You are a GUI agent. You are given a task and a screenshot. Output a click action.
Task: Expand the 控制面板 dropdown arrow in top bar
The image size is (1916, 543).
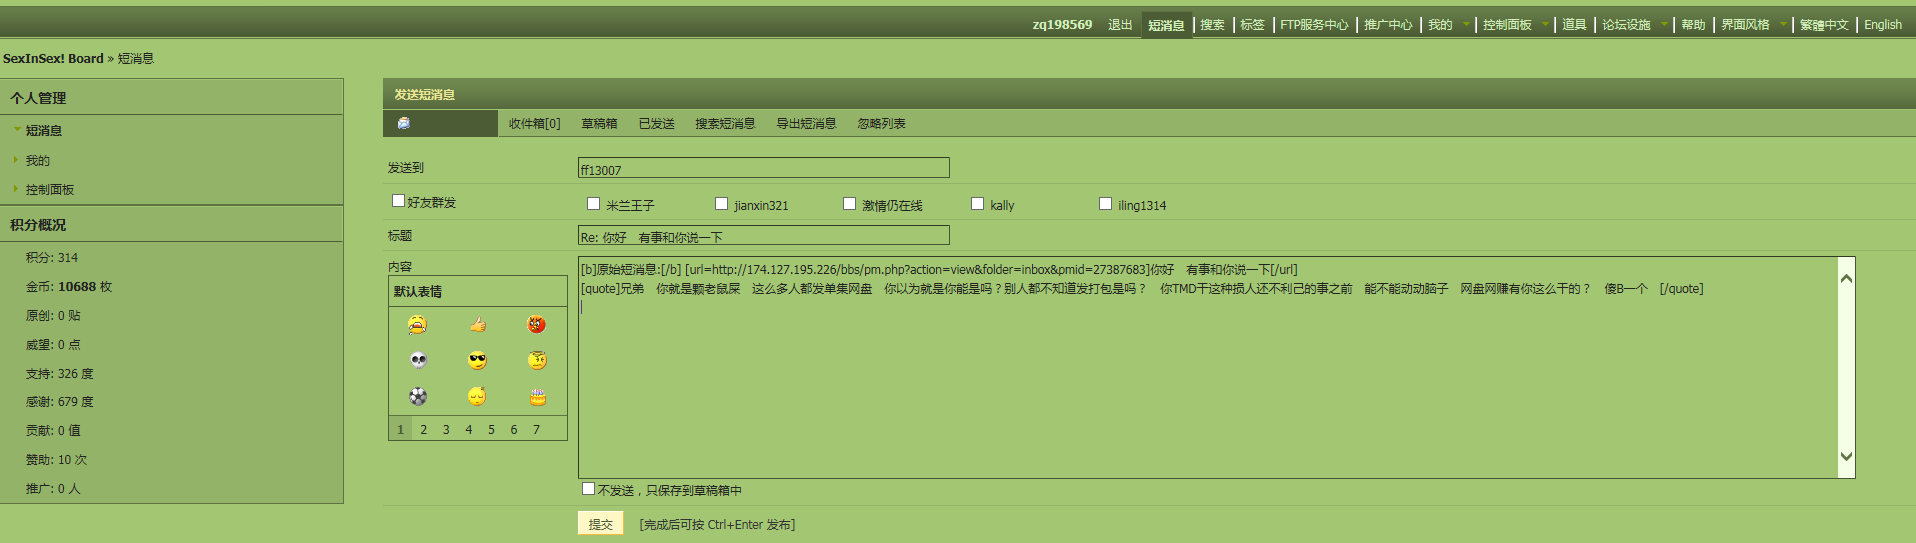click(1545, 25)
